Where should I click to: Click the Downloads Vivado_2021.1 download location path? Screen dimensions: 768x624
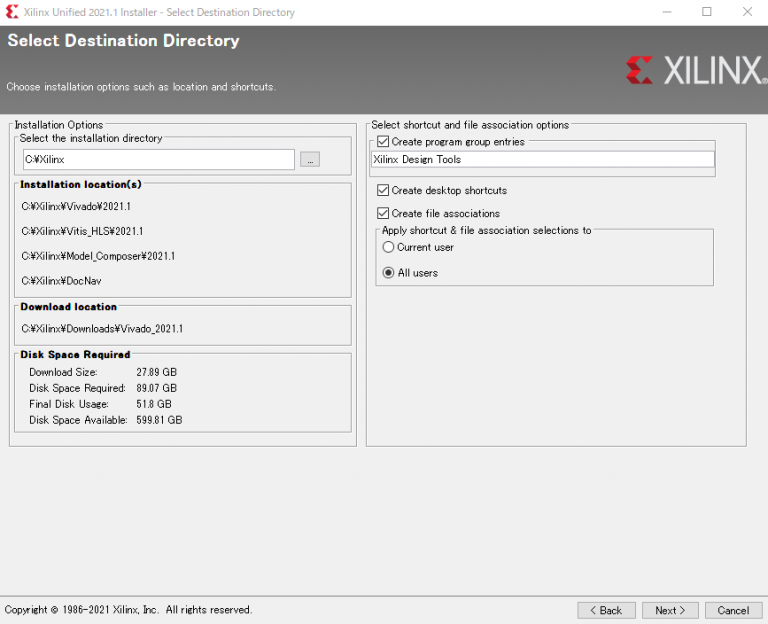[x=102, y=328]
